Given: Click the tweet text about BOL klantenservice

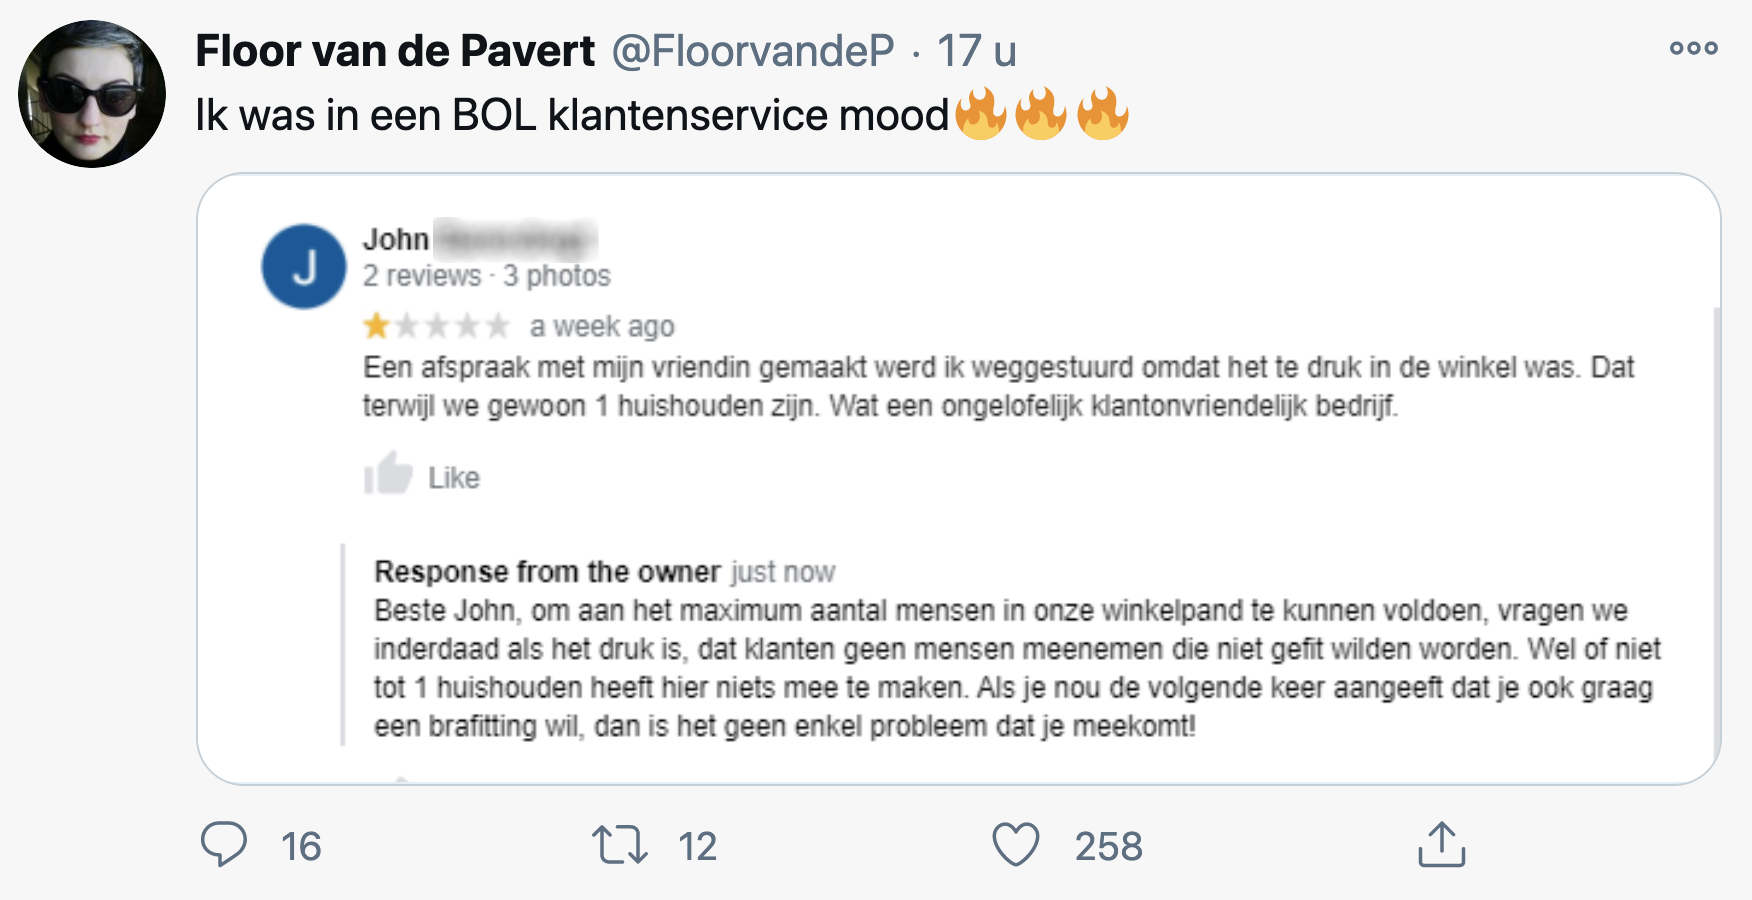Looking at the screenshot, I should point(571,116).
